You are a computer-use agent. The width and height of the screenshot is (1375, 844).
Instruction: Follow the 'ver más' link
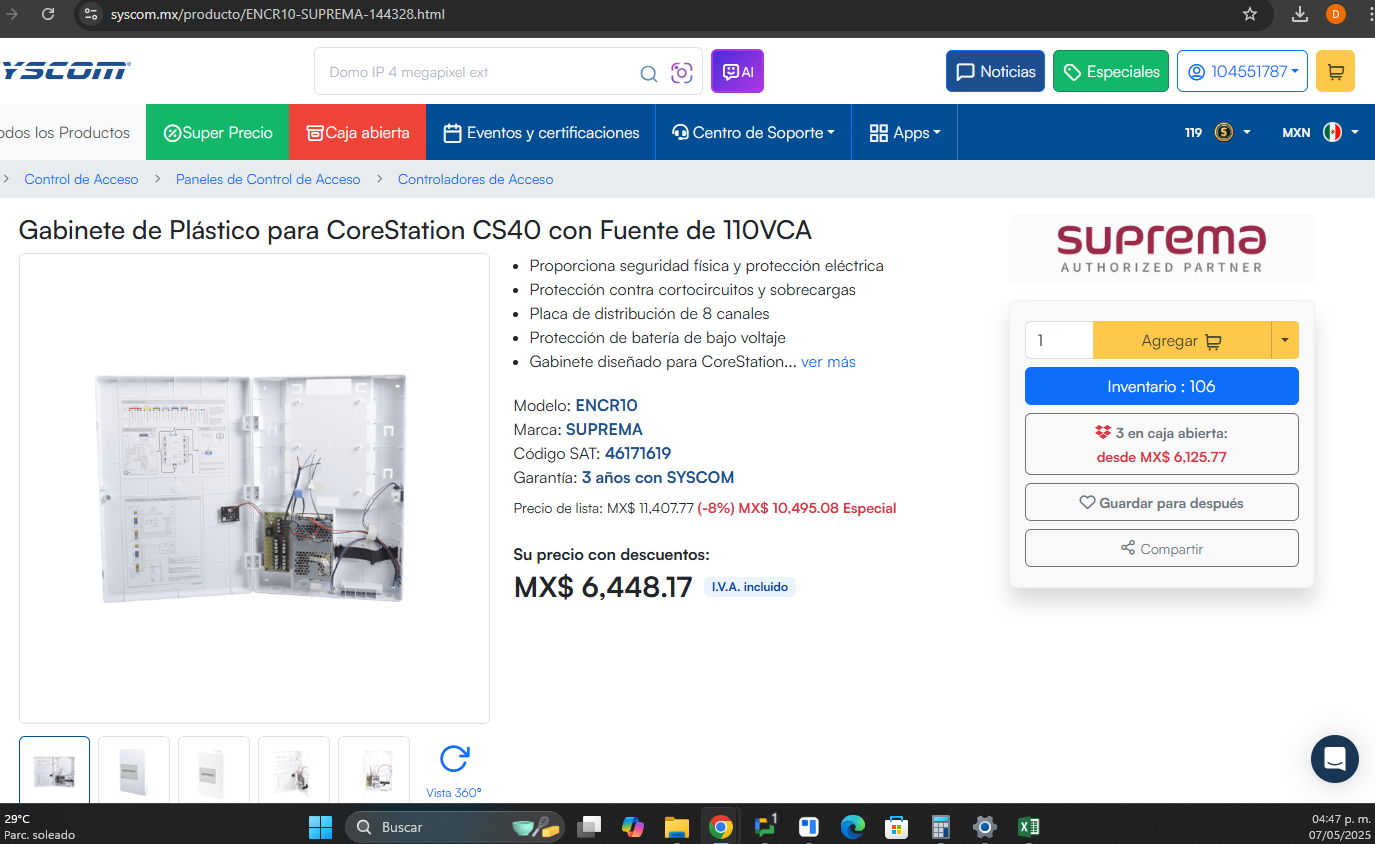[828, 362]
